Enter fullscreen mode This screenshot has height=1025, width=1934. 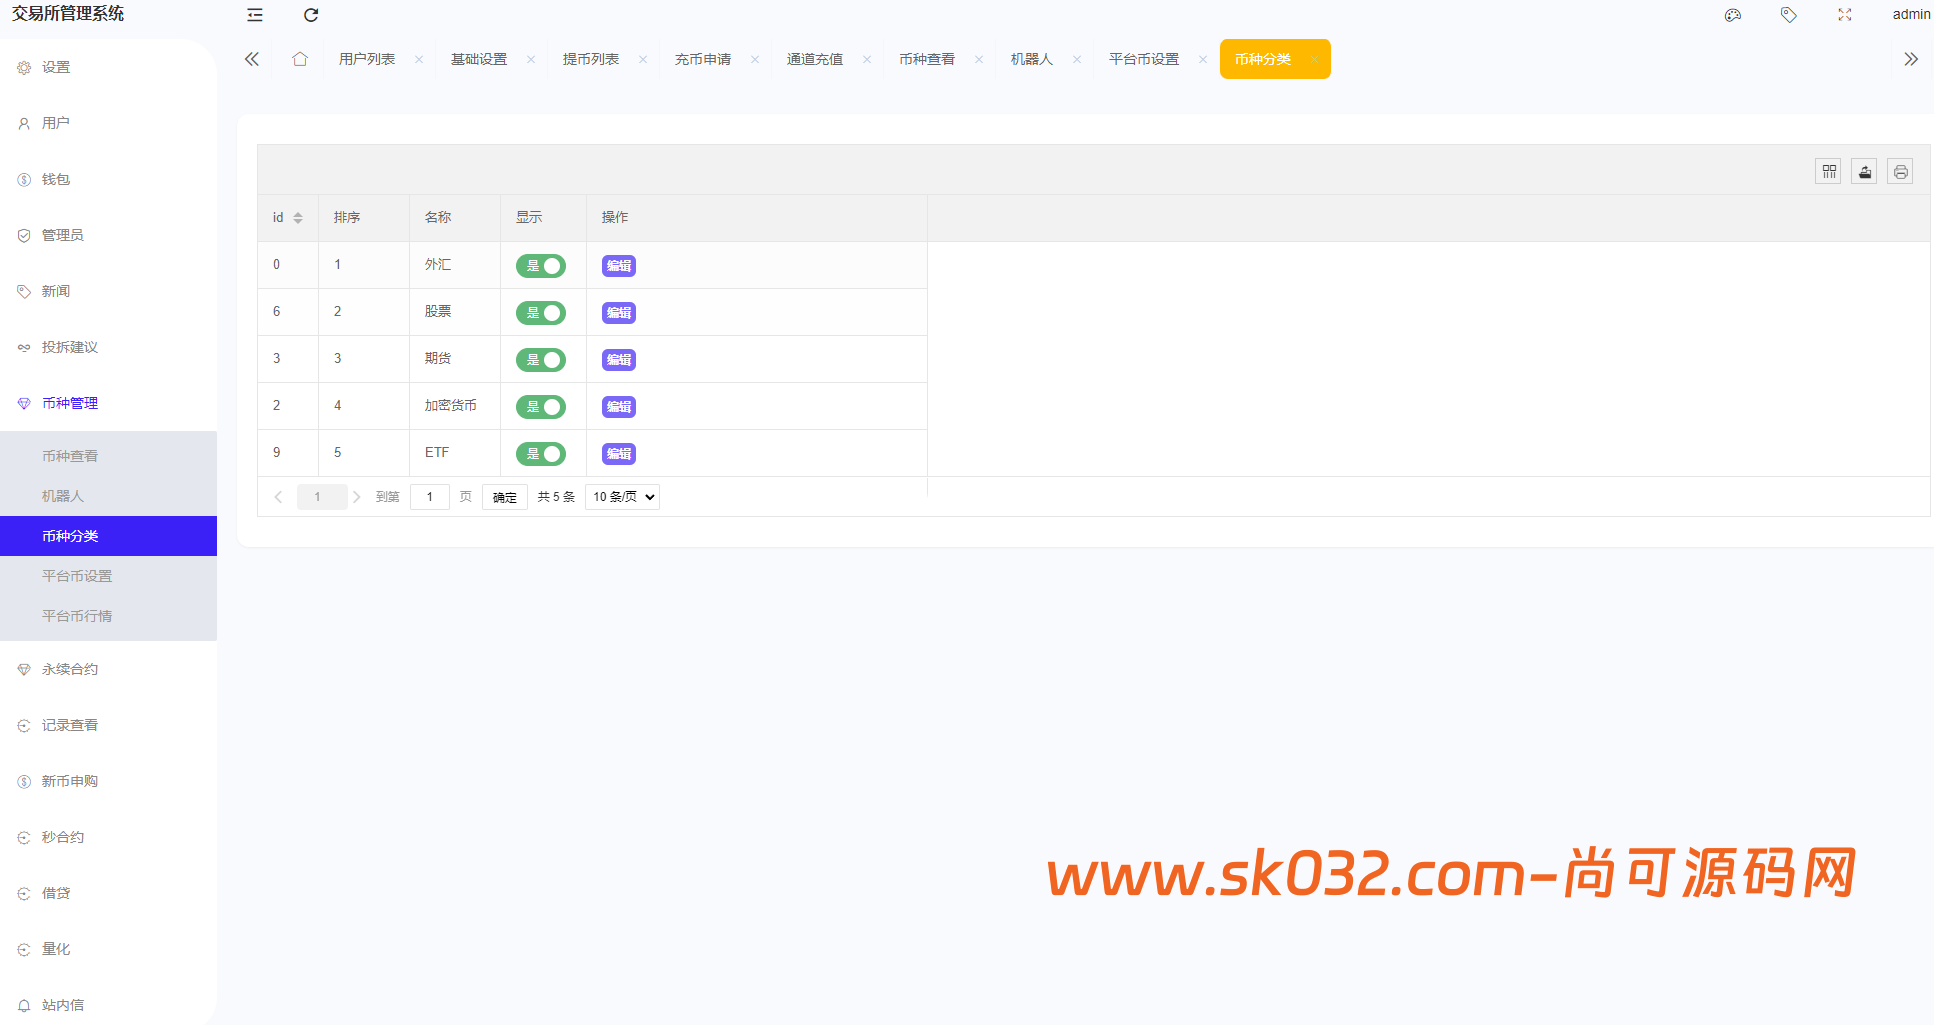click(1845, 15)
